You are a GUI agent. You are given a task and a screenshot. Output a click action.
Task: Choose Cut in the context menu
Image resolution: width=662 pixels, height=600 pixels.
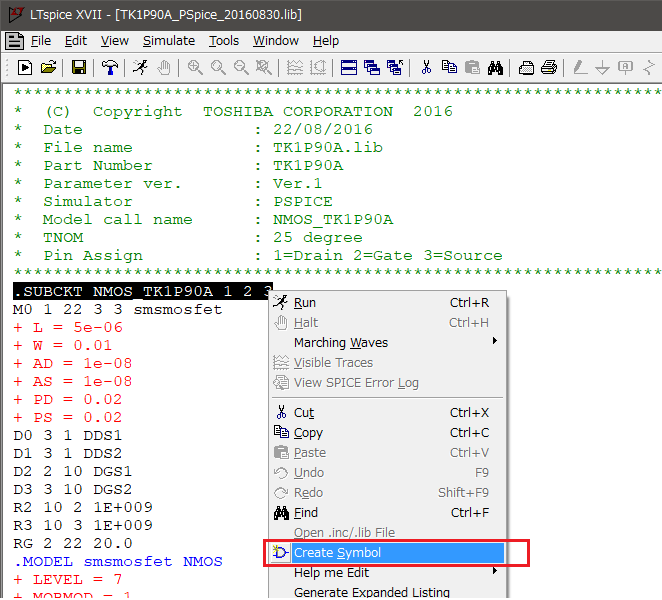(388, 413)
